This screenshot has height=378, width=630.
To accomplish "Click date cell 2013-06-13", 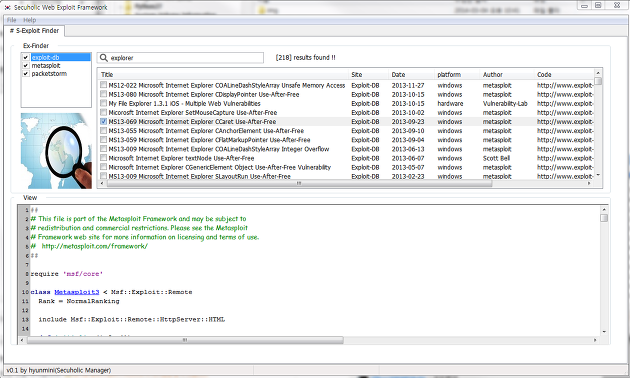I will 408,149.
